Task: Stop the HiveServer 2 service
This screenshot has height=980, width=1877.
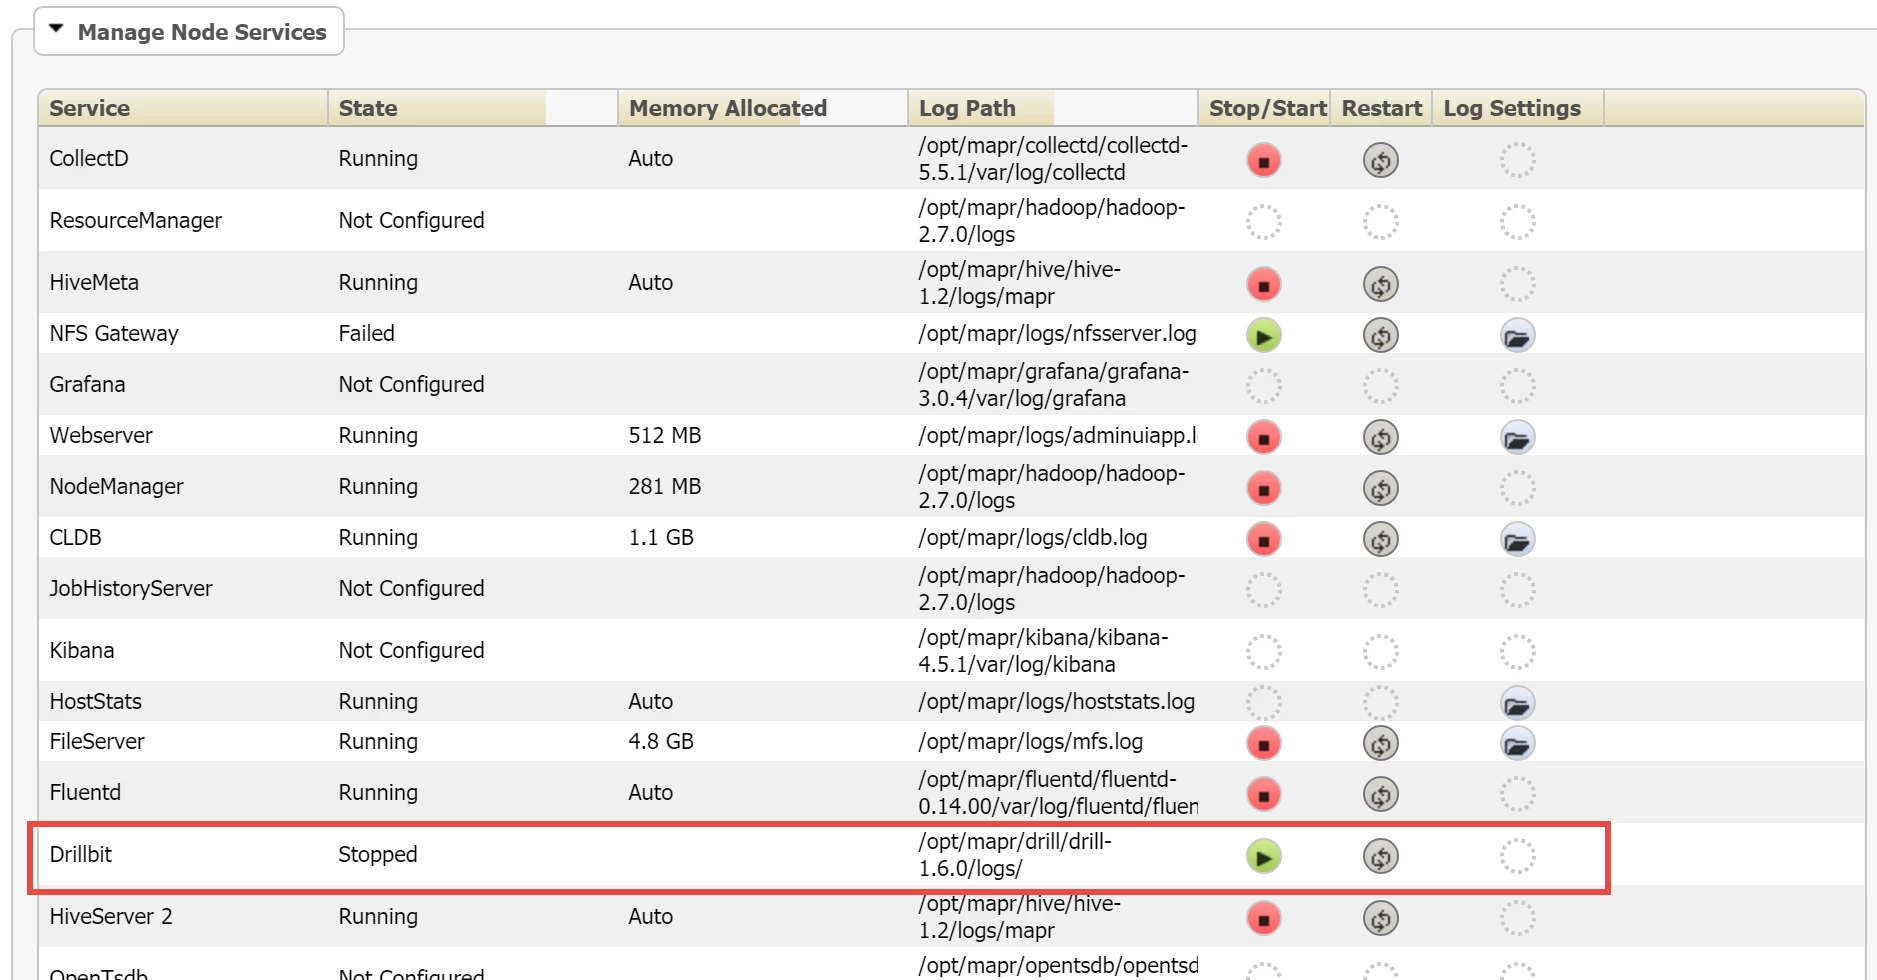Action: pos(1264,919)
